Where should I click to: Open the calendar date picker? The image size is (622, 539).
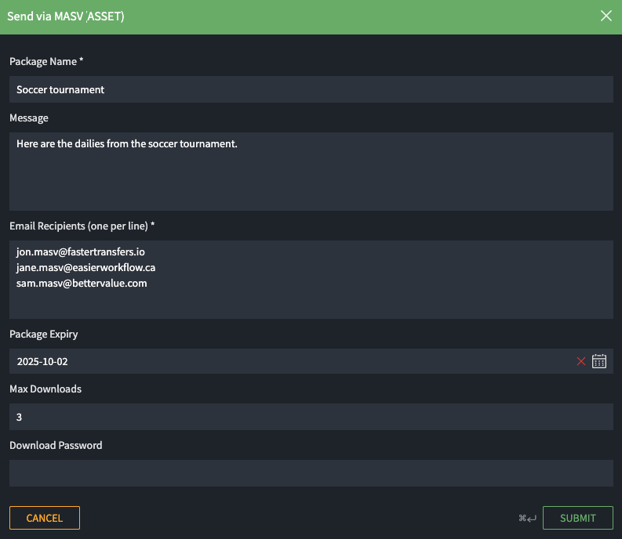(599, 361)
